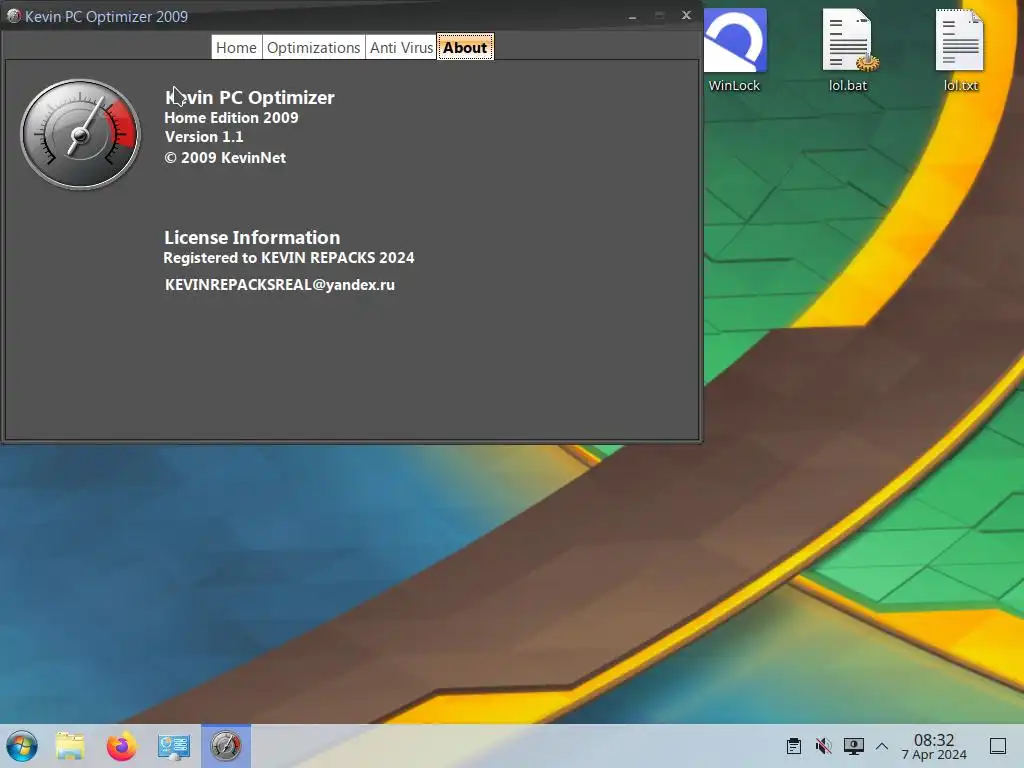Expand the hidden tray icons arrow
1024x768 pixels.
point(882,746)
